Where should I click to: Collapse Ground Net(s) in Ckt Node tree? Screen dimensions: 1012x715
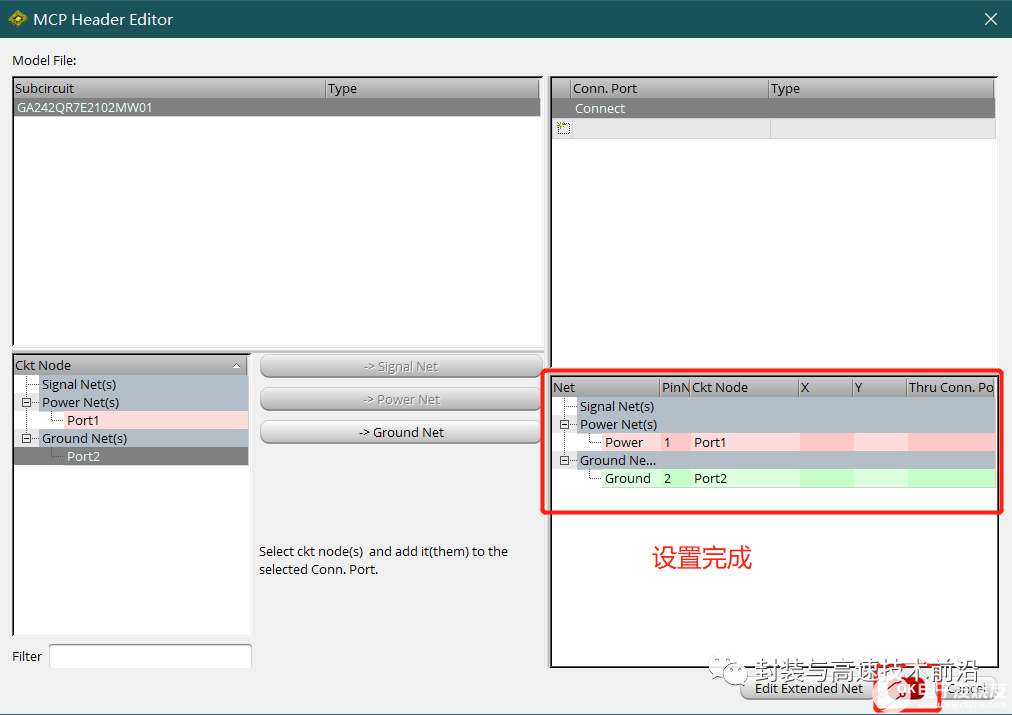[26, 438]
